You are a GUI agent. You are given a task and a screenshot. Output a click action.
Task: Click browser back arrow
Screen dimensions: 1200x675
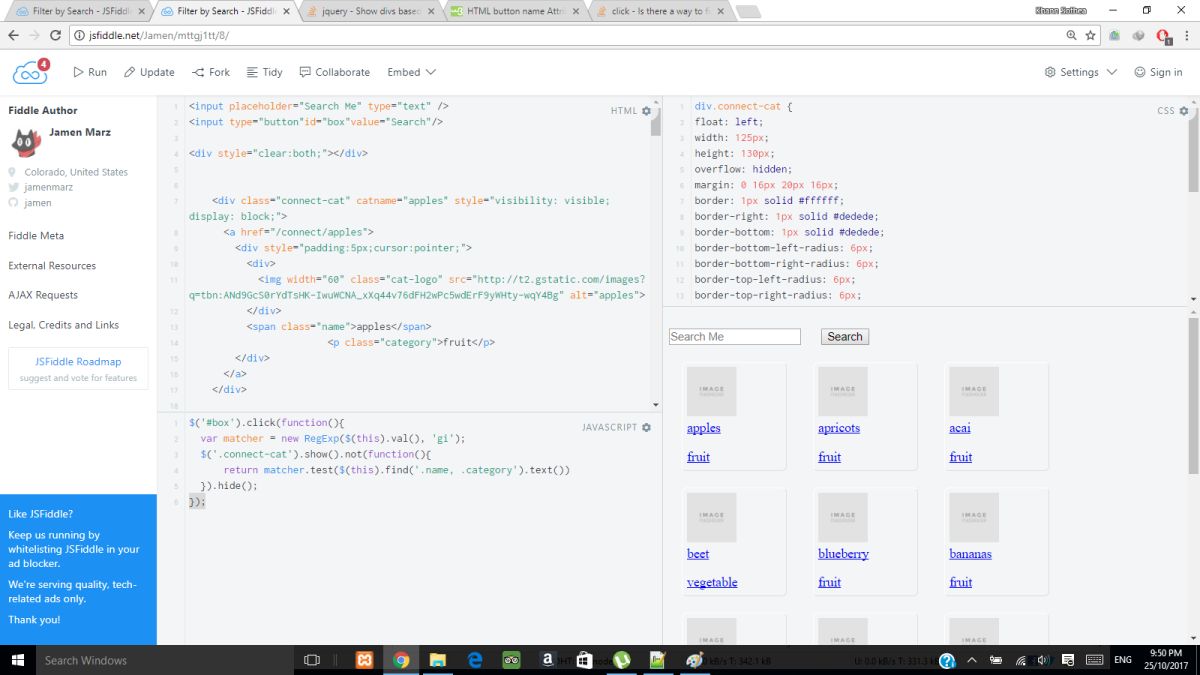14,35
